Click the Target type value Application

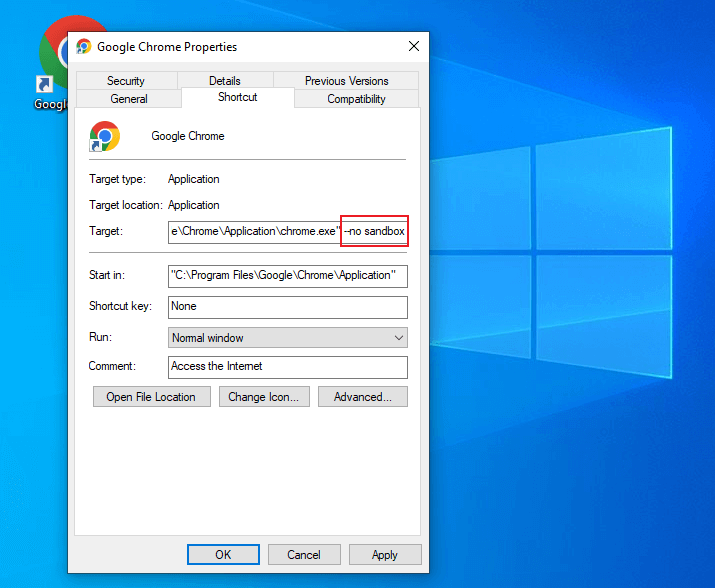pos(194,179)
